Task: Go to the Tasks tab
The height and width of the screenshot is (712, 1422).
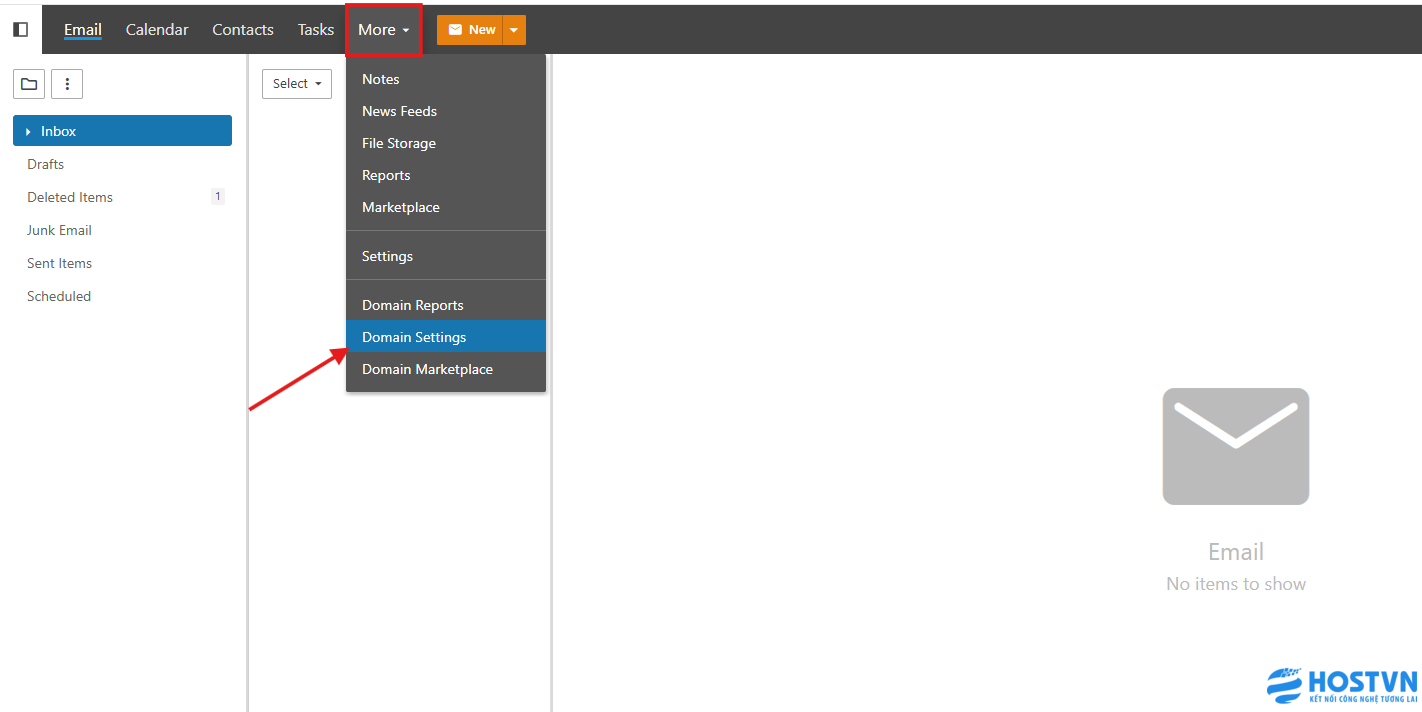Action: coord(315,30)
